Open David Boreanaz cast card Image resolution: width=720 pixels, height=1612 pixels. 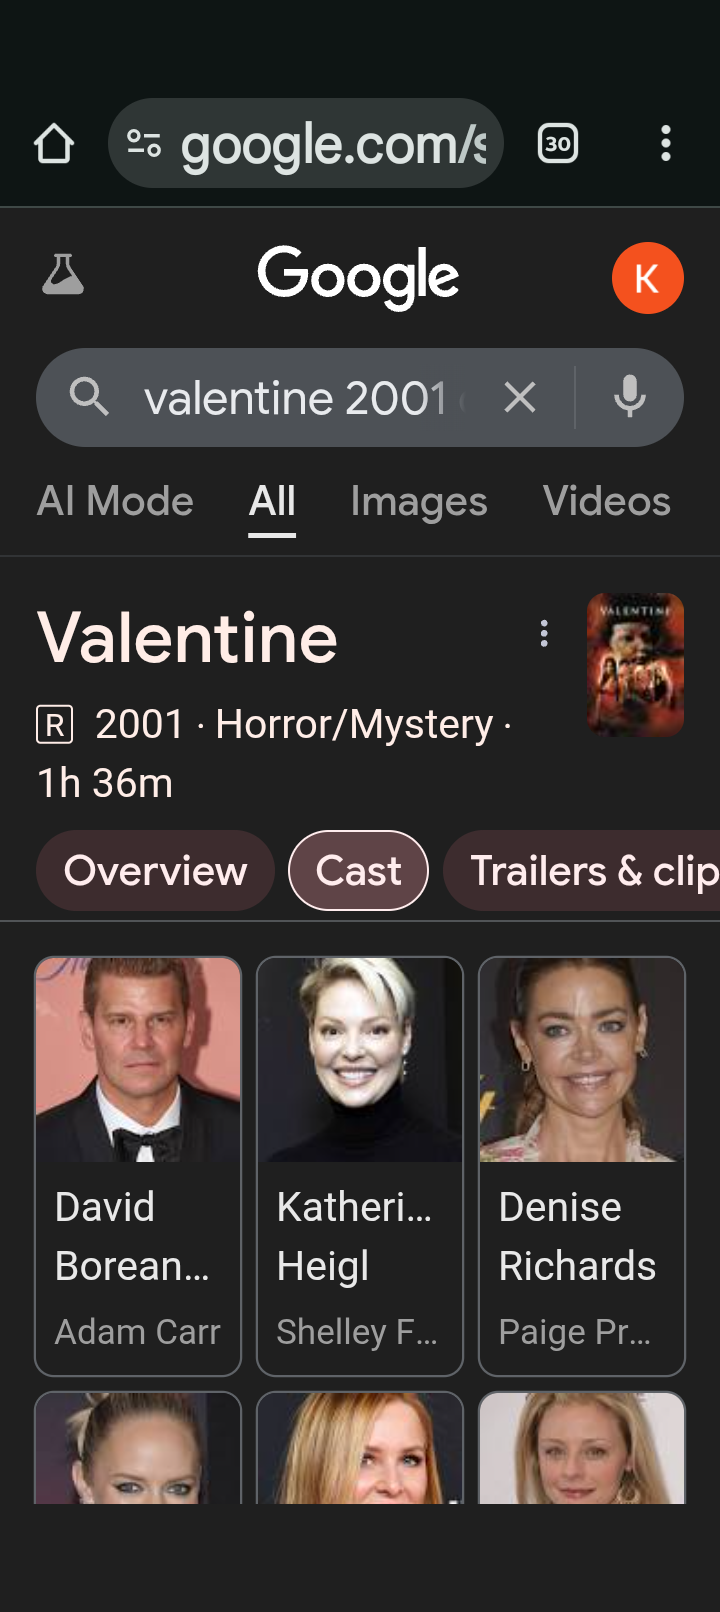(x=138, y=1167)
